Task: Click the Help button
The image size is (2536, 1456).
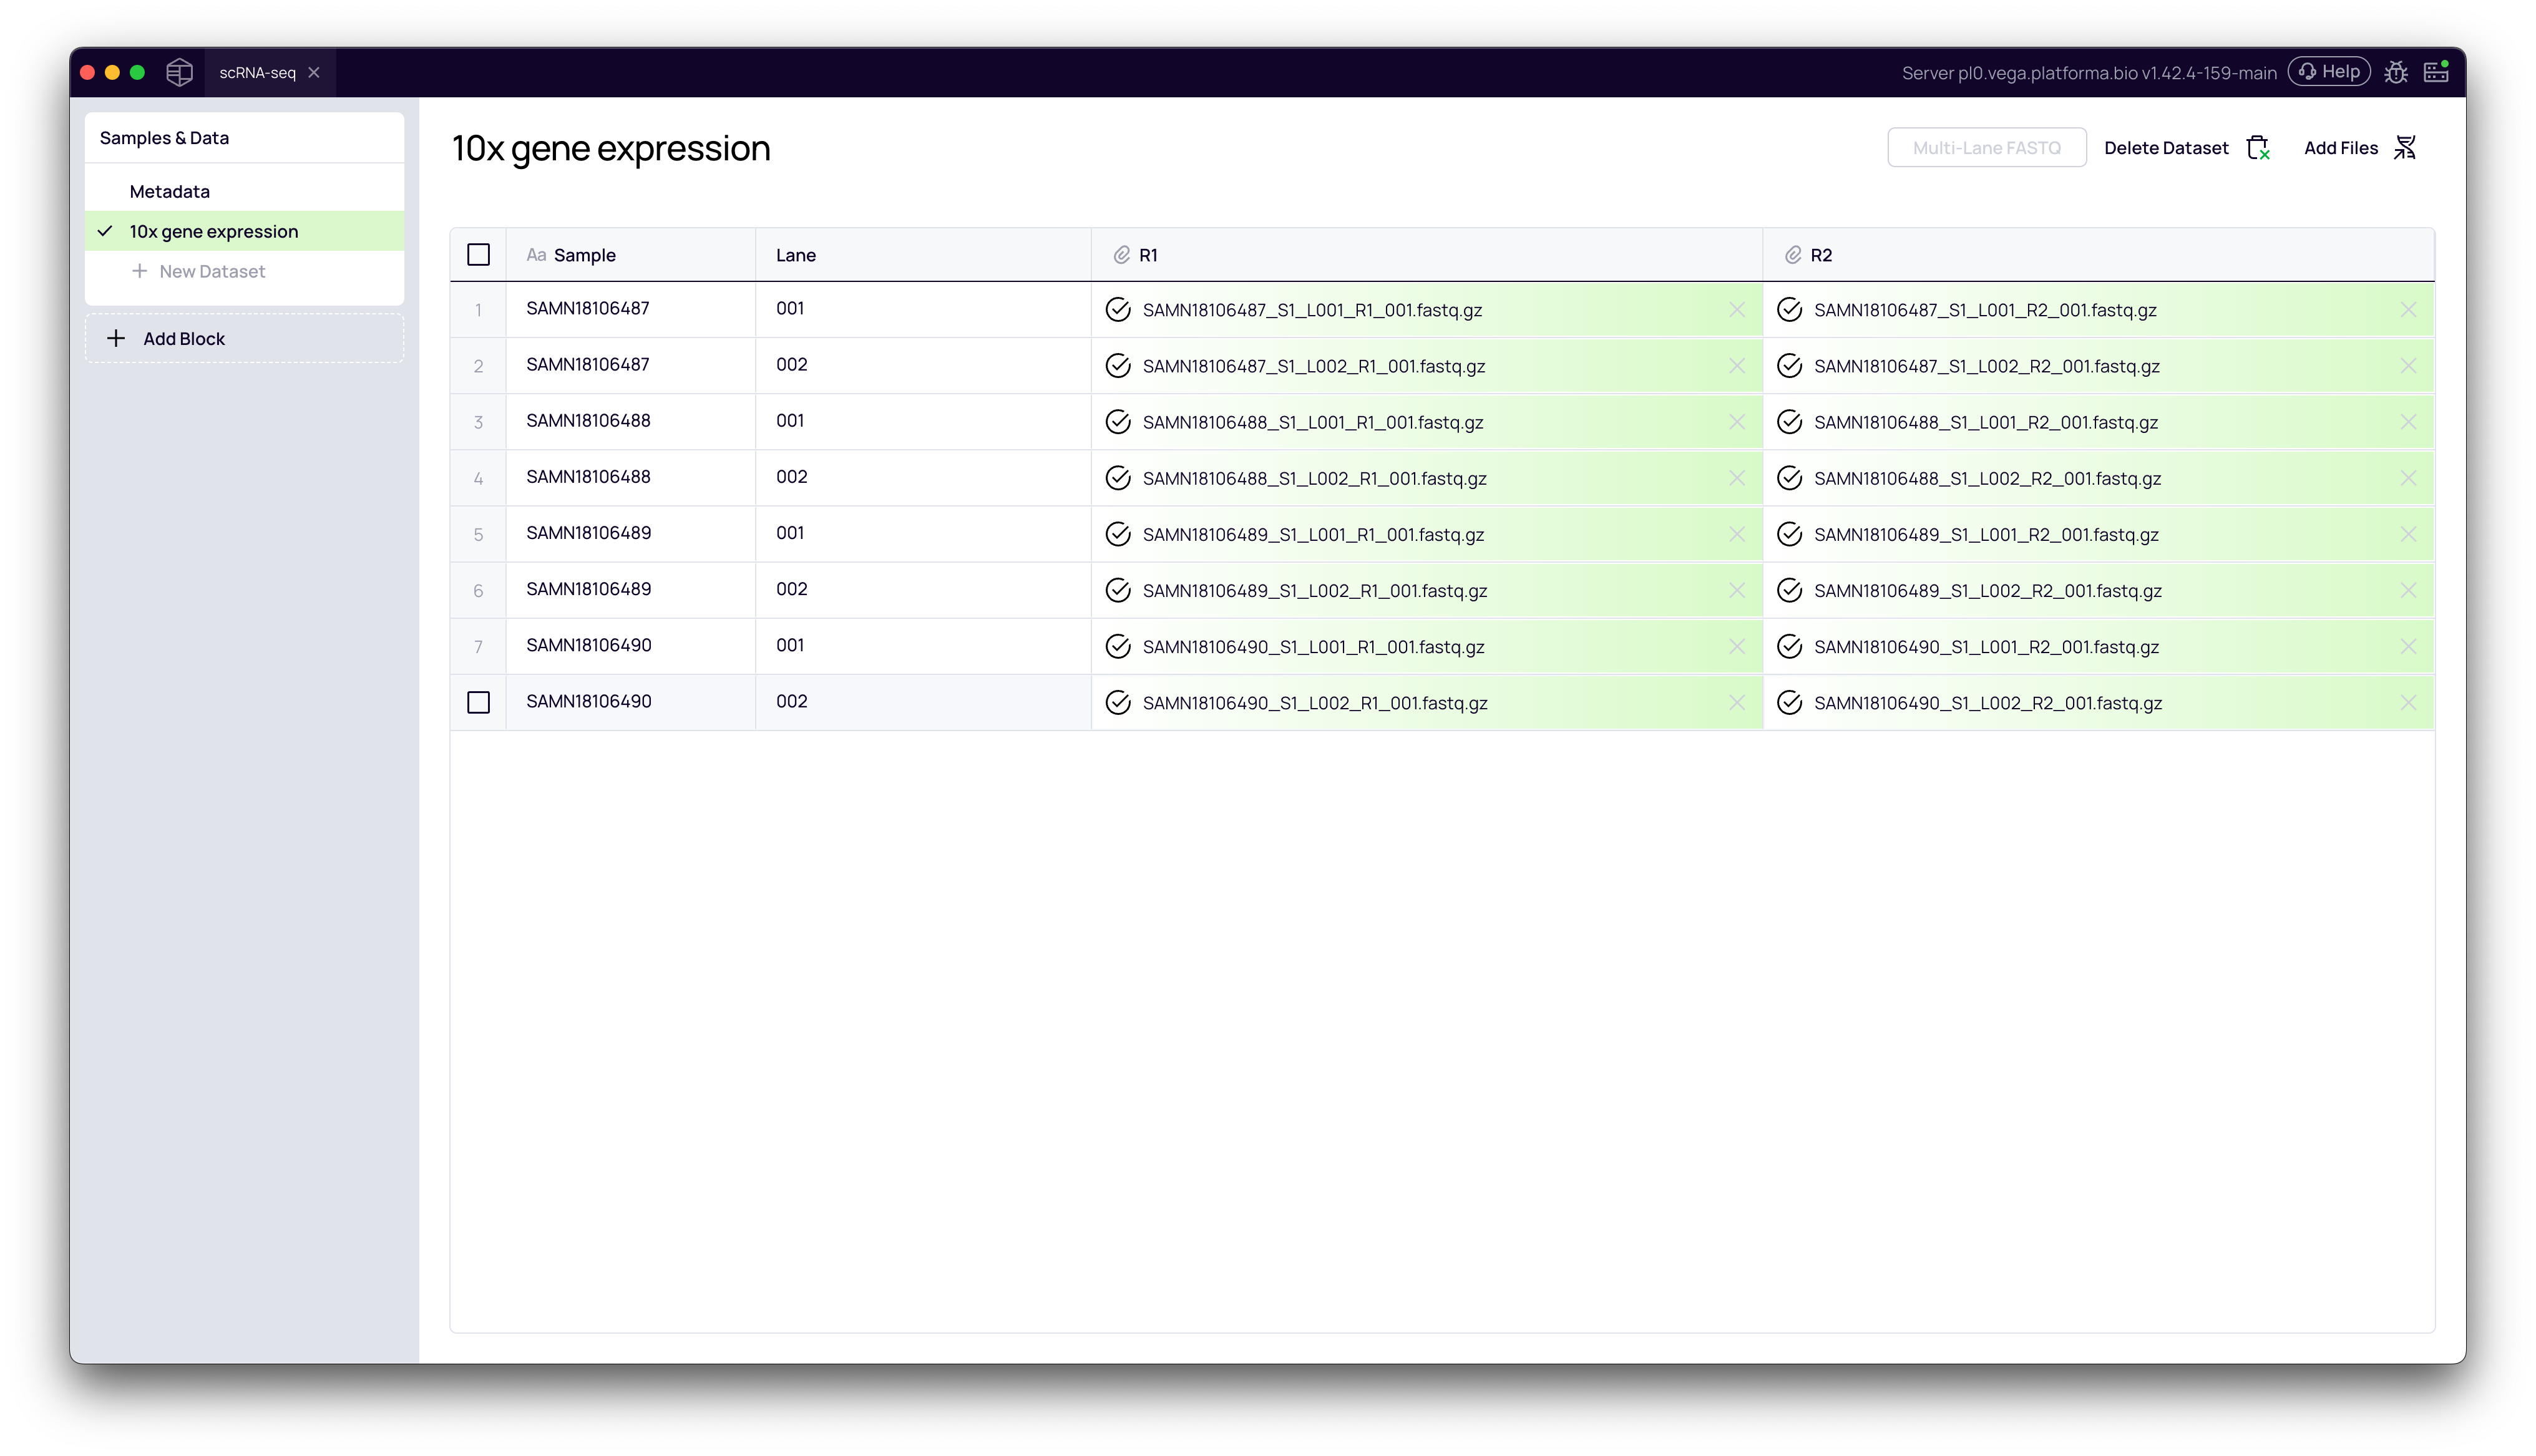Action: click(2329, 72)
